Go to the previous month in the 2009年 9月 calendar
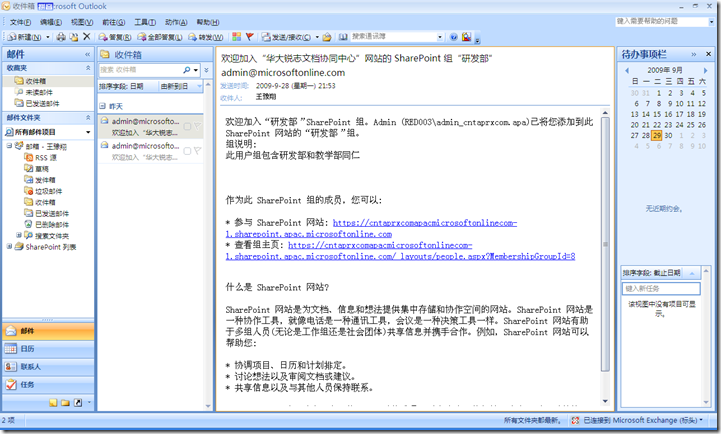Viewport: 721px width, 434px height. point(627,70)
